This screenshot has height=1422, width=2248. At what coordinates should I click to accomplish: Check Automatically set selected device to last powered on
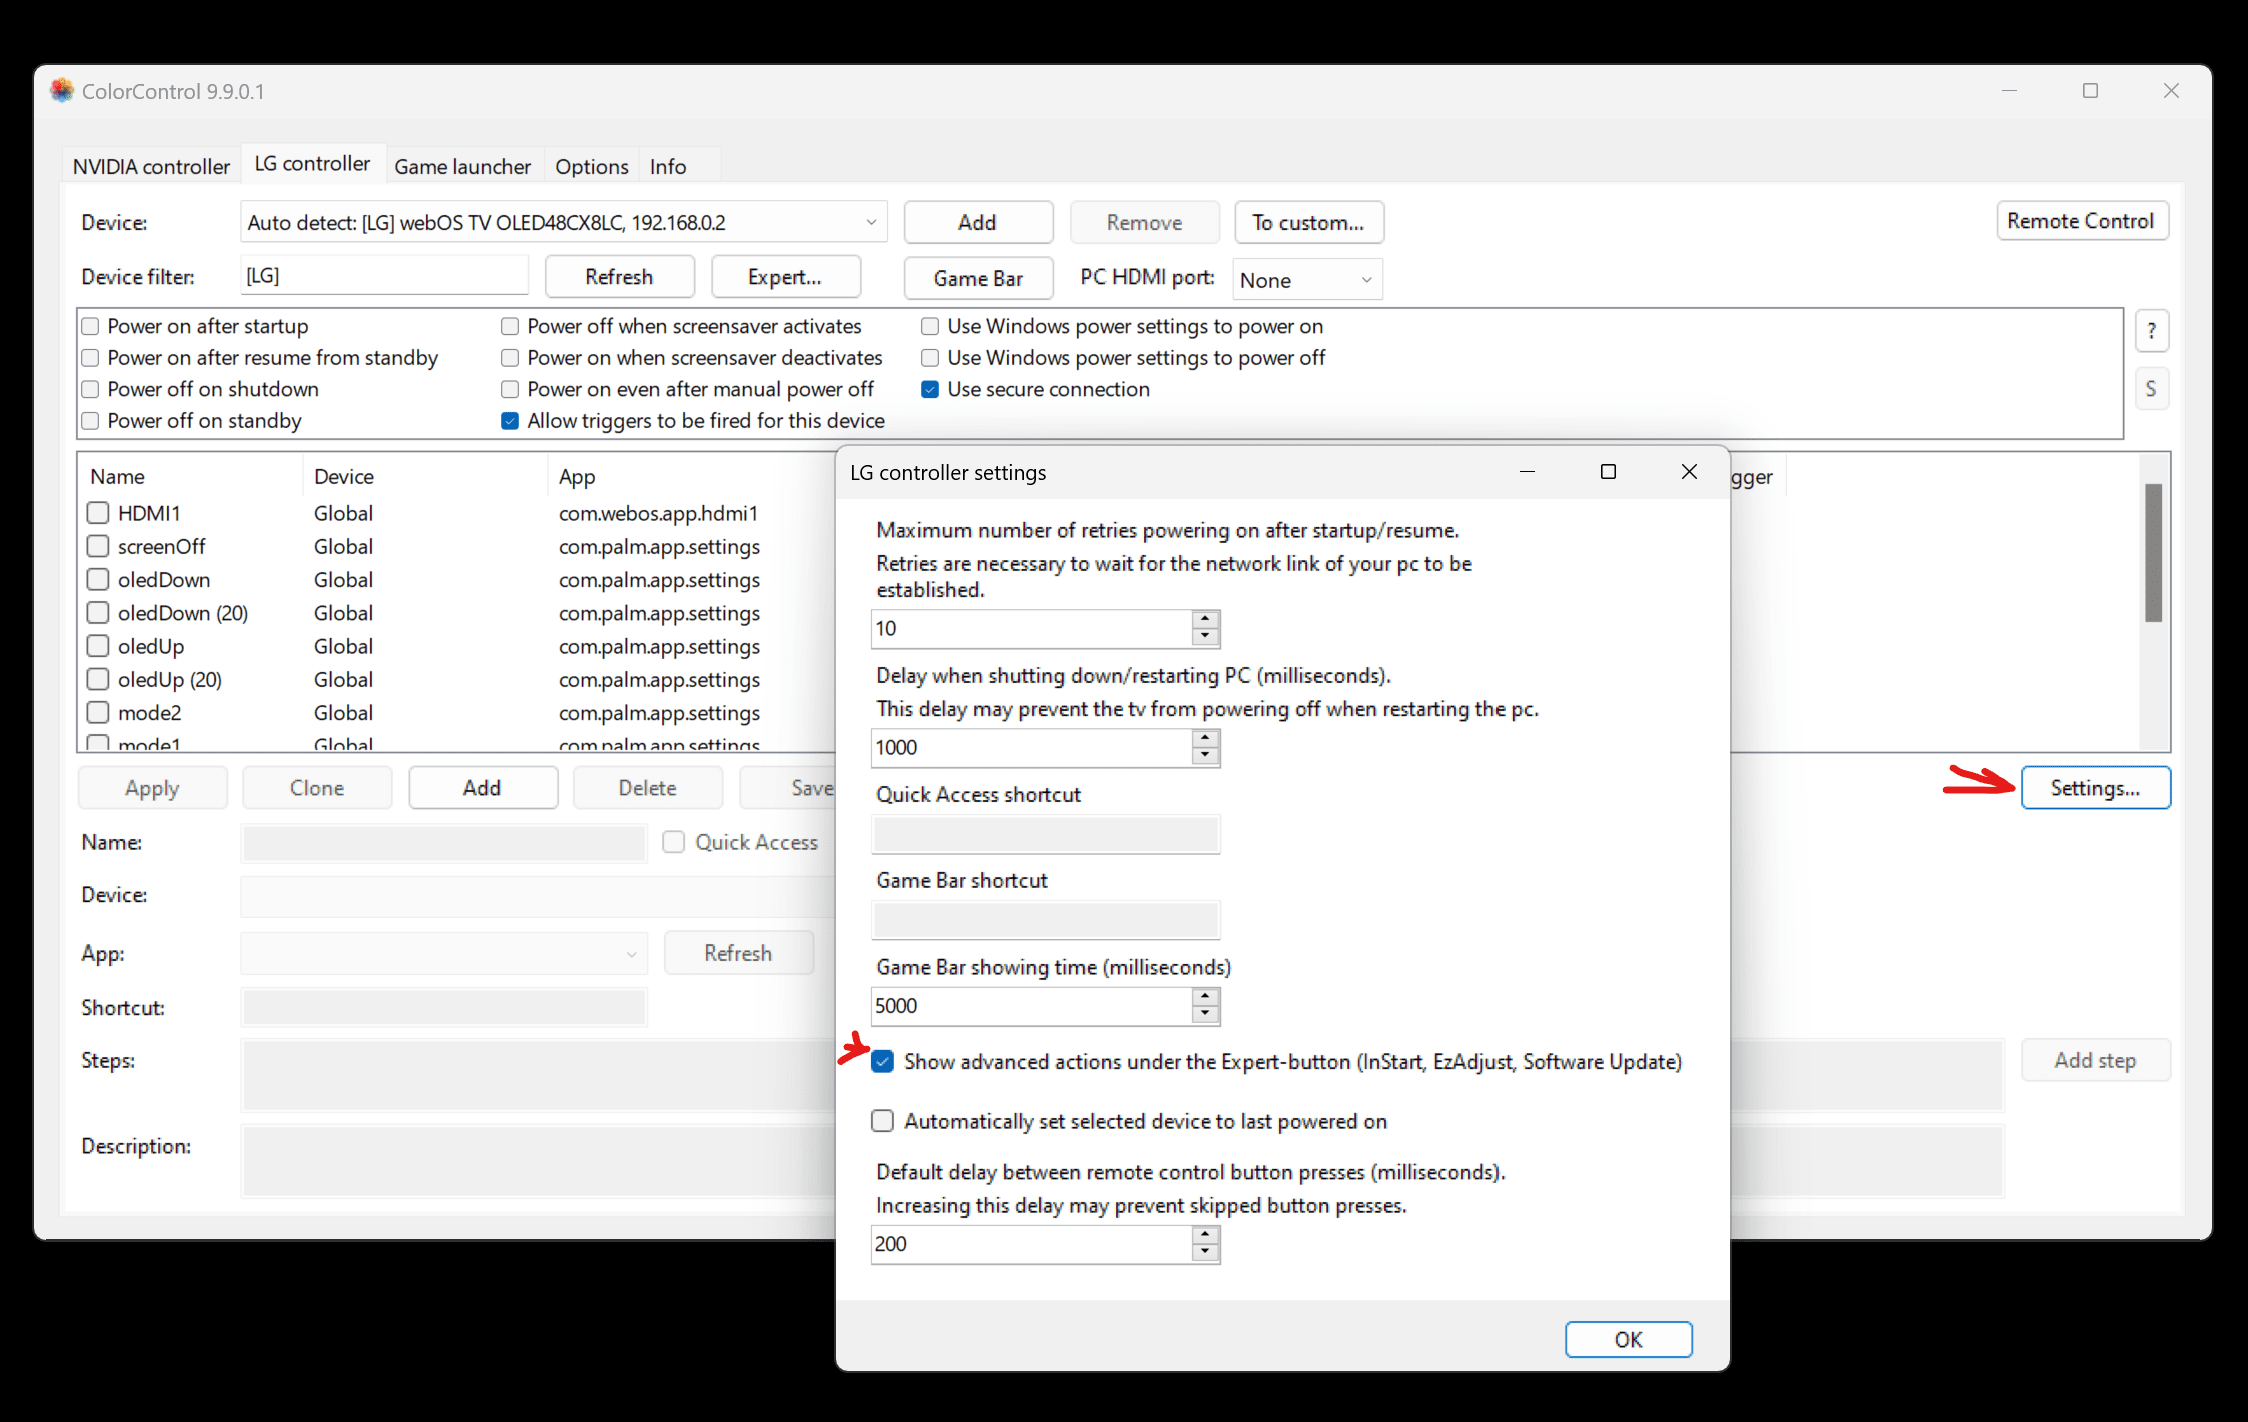[x=882, y=1121]
